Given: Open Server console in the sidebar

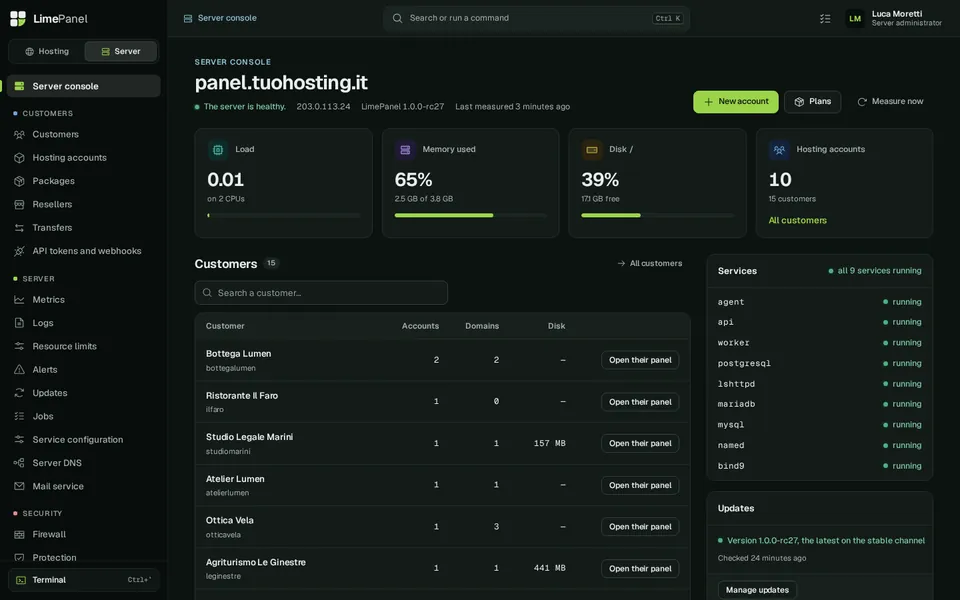Looking at the screenshot, I should pos(84,86).
